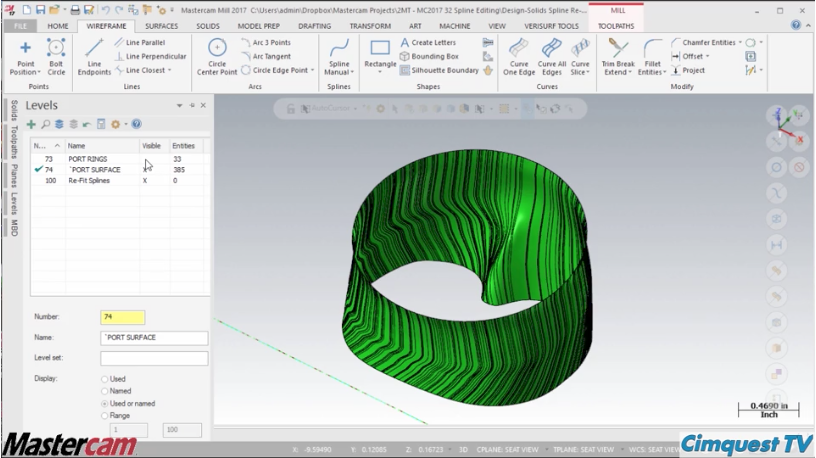Expand the Offset dropdown arrow
Image resolution: width=816 pixels, height=458 pixels.
(x=708, y=56)
